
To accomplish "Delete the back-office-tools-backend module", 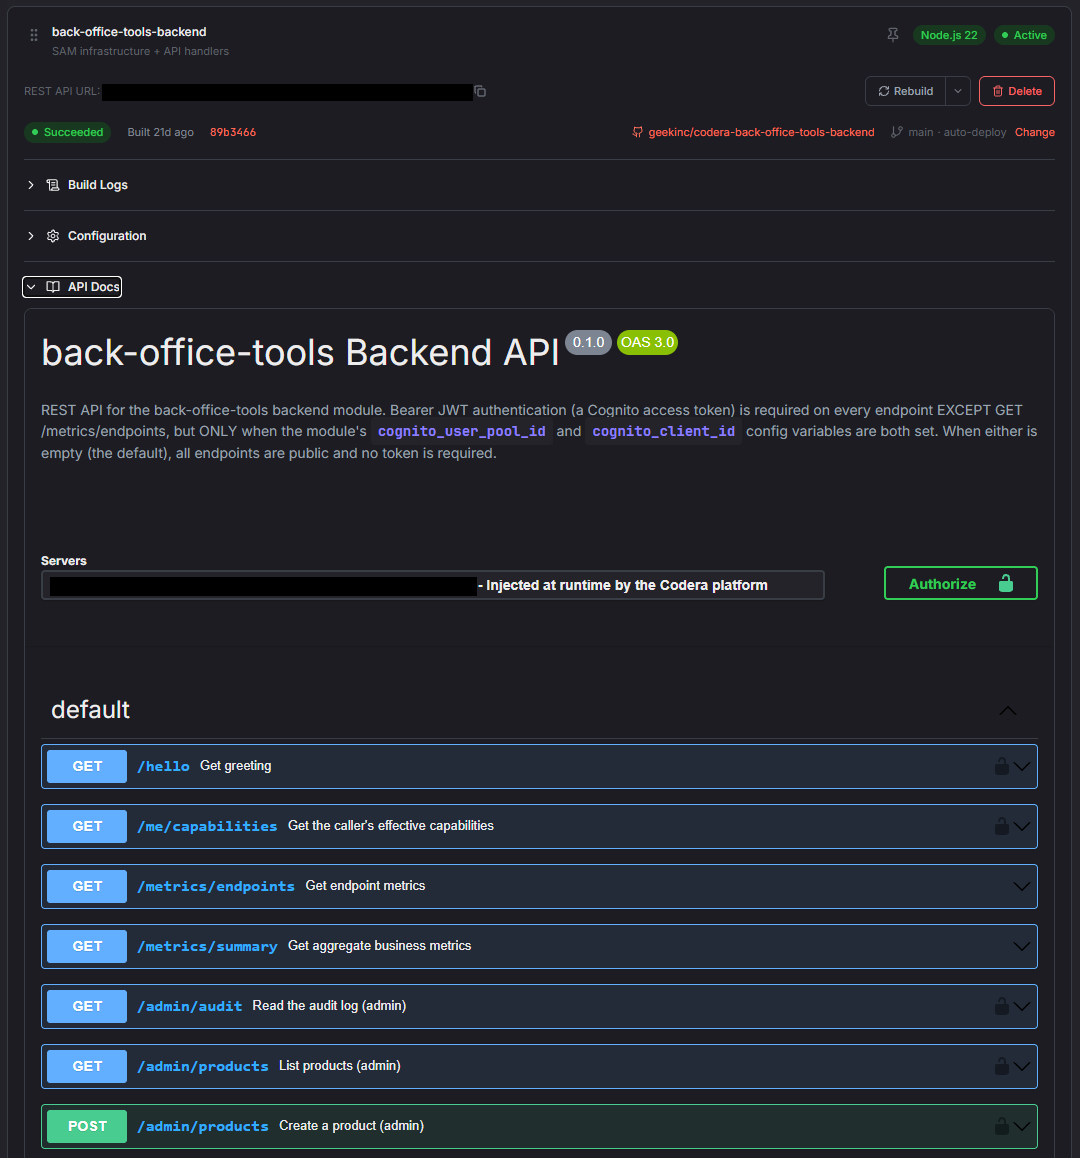I will (x=1016, y=91).
